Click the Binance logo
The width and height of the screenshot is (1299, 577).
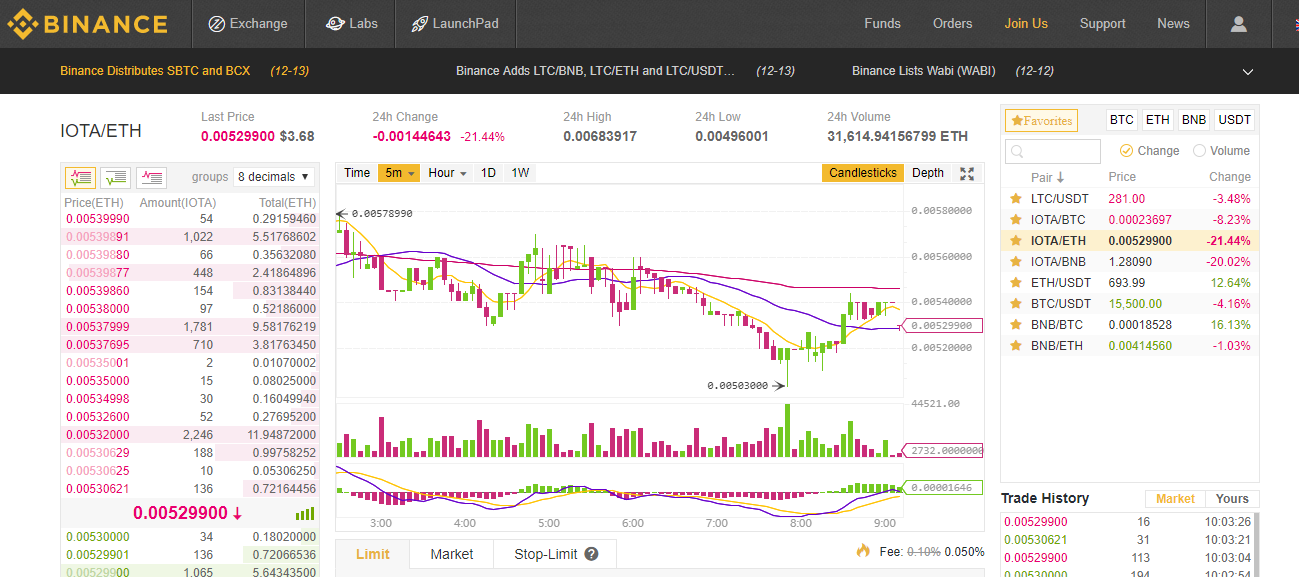(87, 23)
